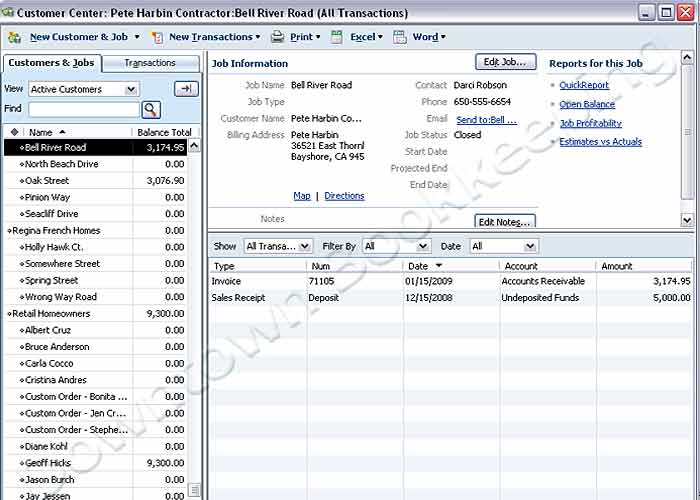
Task: Click the diamond column header icon
Action: coord(14,132)
